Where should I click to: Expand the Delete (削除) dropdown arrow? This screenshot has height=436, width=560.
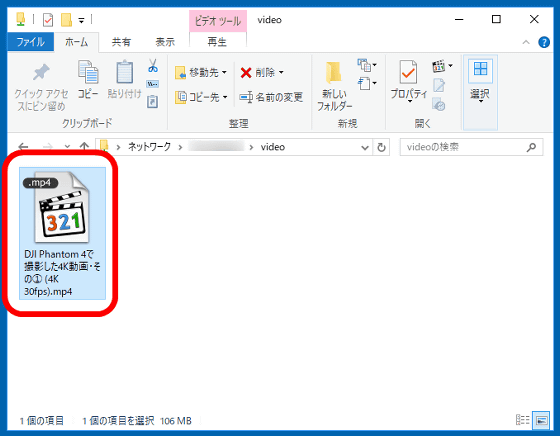coord(281,72)
